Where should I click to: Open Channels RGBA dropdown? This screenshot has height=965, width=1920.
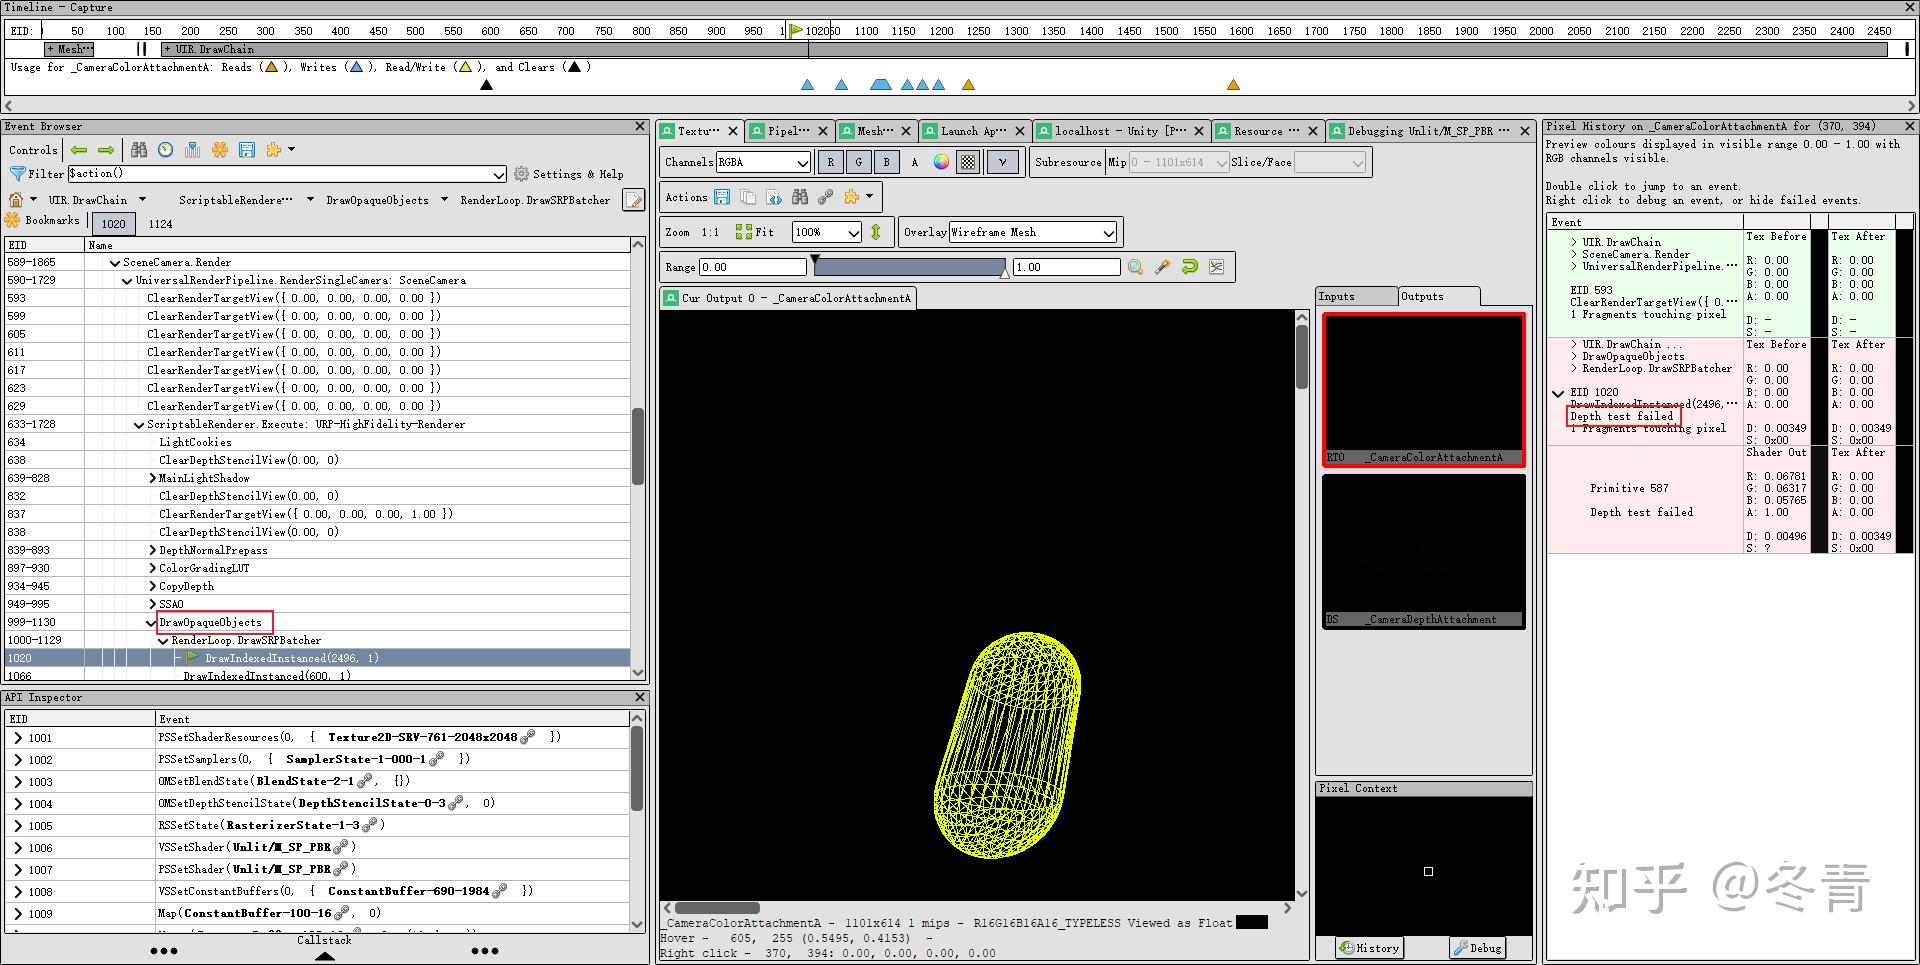click(763, 162)
